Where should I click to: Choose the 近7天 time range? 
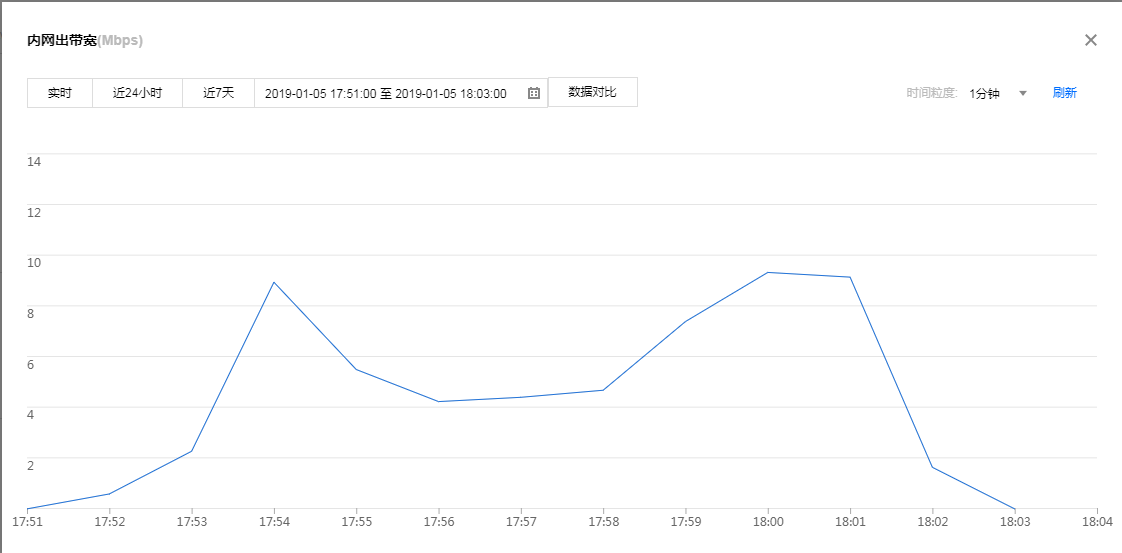(218, 93)
